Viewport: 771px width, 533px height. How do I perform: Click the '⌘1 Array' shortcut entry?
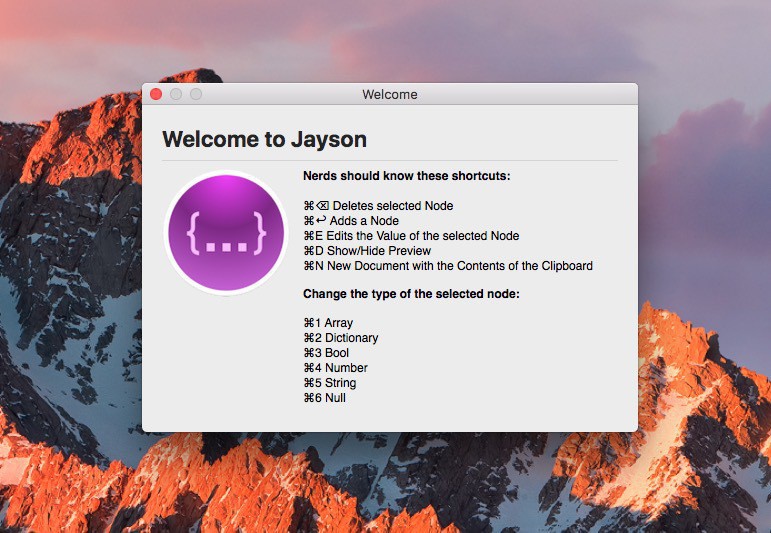point(328,323)
